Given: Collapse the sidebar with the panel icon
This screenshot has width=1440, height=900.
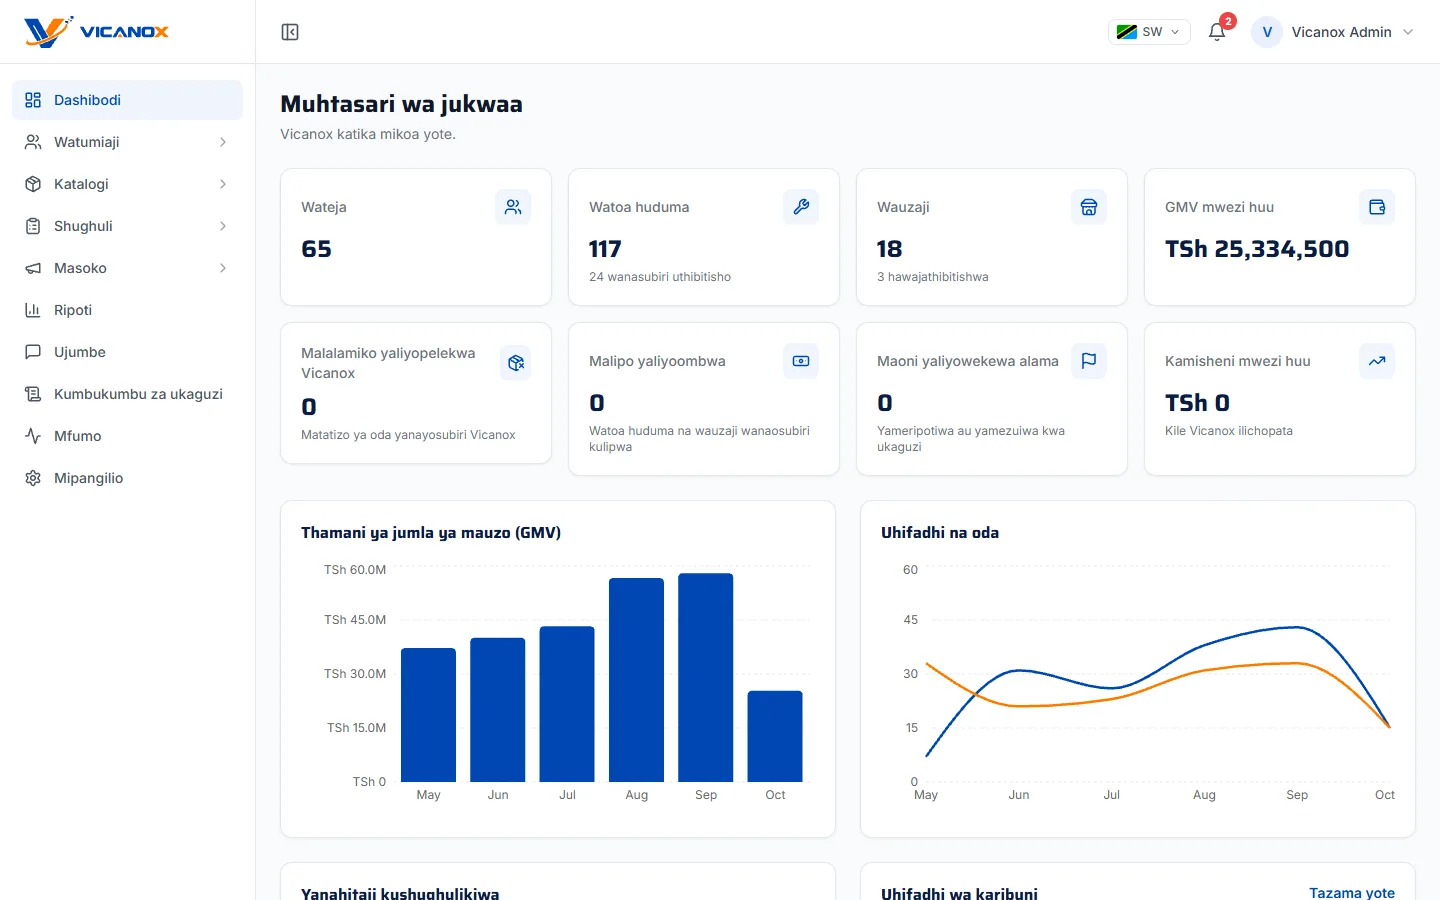Looking at the screenshot, I should (290, 32).
